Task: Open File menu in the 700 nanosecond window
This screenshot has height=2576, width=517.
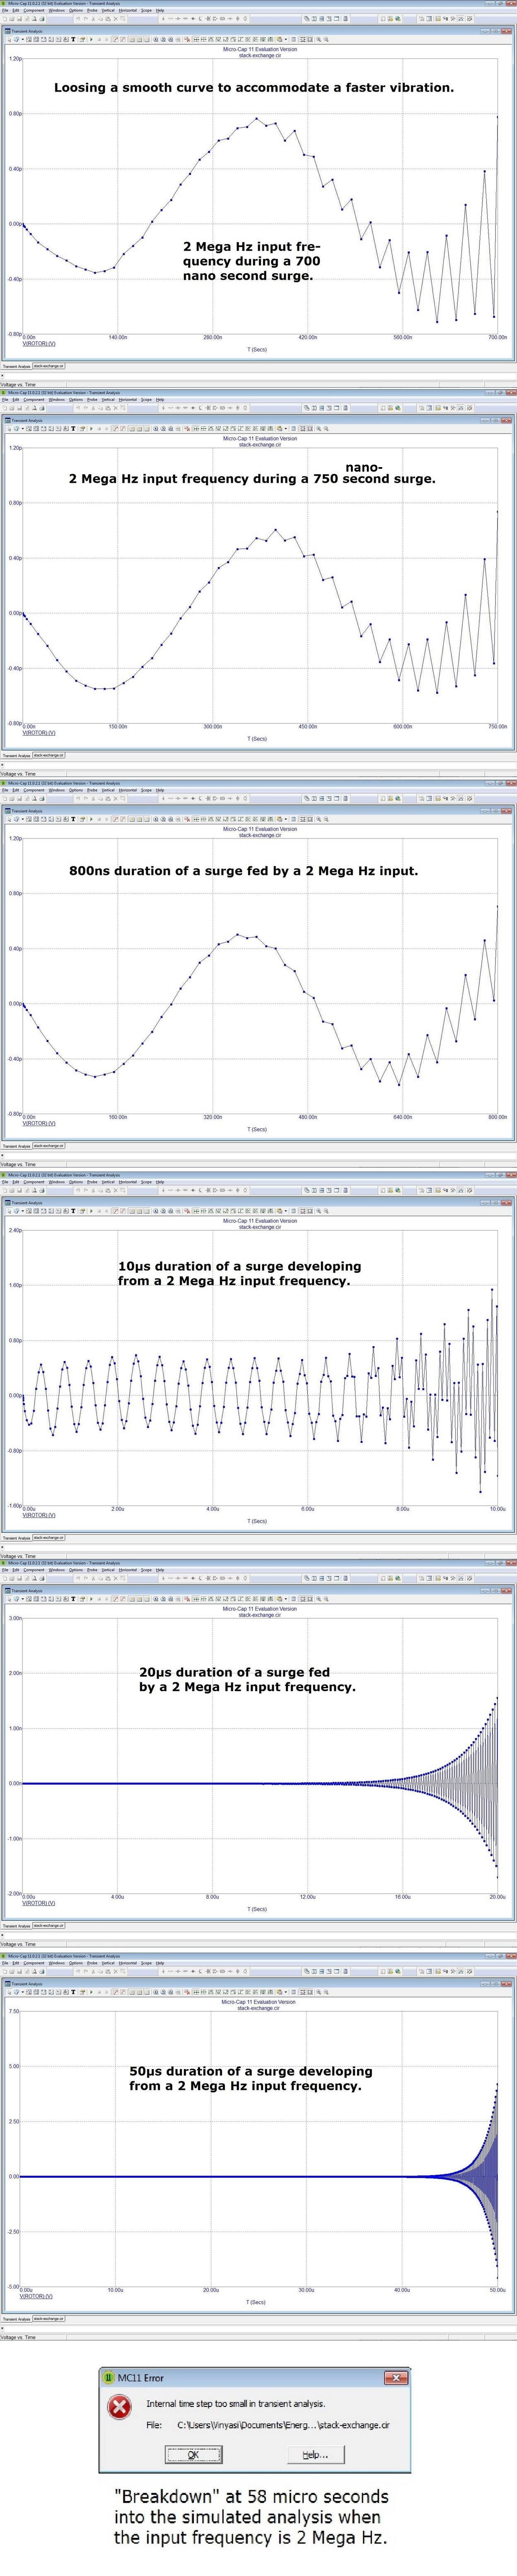Action: click(x=5, y=10)
